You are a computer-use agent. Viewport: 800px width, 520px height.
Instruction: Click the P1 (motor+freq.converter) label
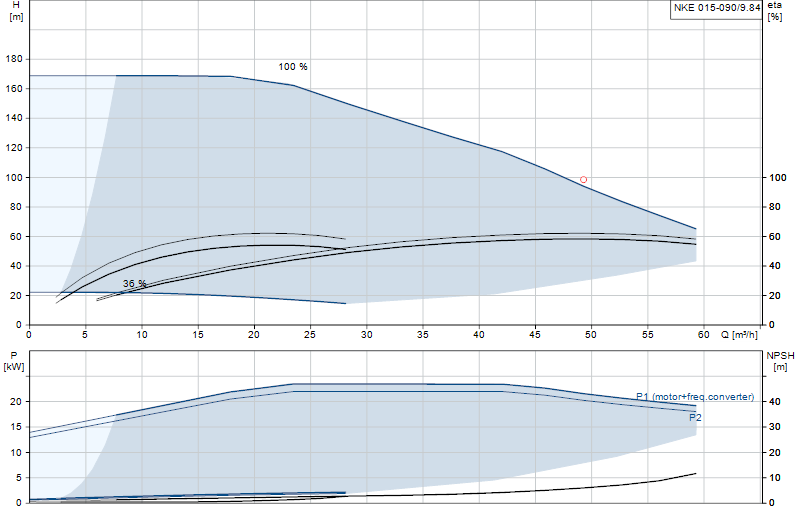[x=695, y=397]
